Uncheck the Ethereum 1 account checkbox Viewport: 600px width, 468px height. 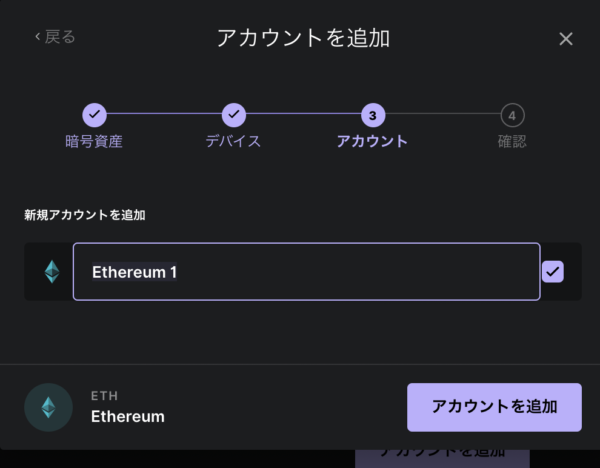(553, 272)
